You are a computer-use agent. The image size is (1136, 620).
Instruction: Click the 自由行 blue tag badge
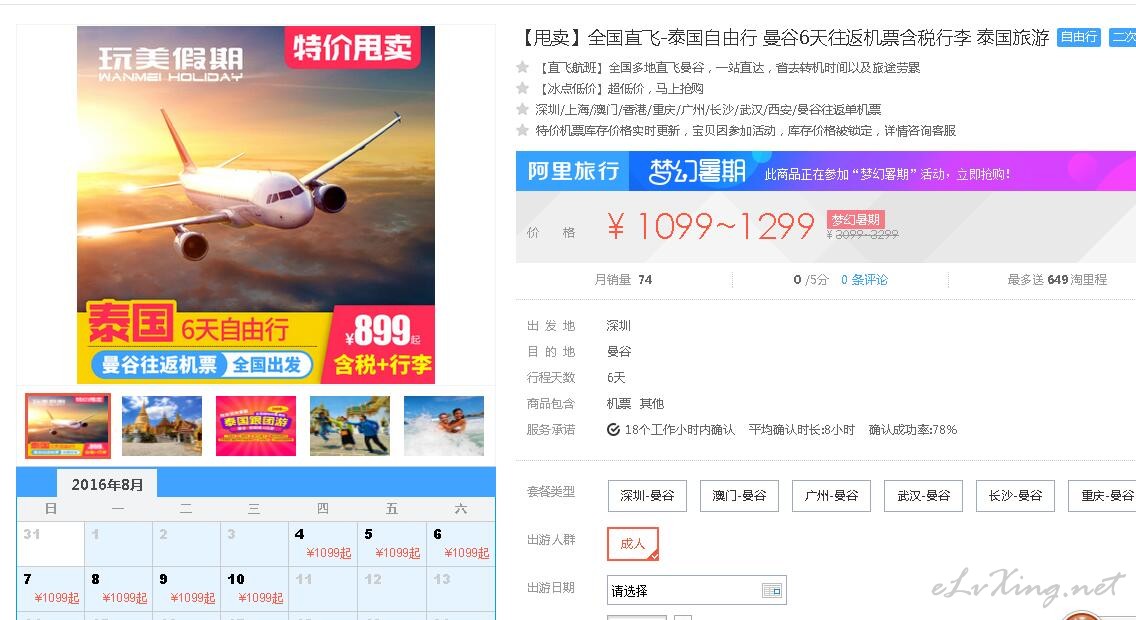point(1079,37)
